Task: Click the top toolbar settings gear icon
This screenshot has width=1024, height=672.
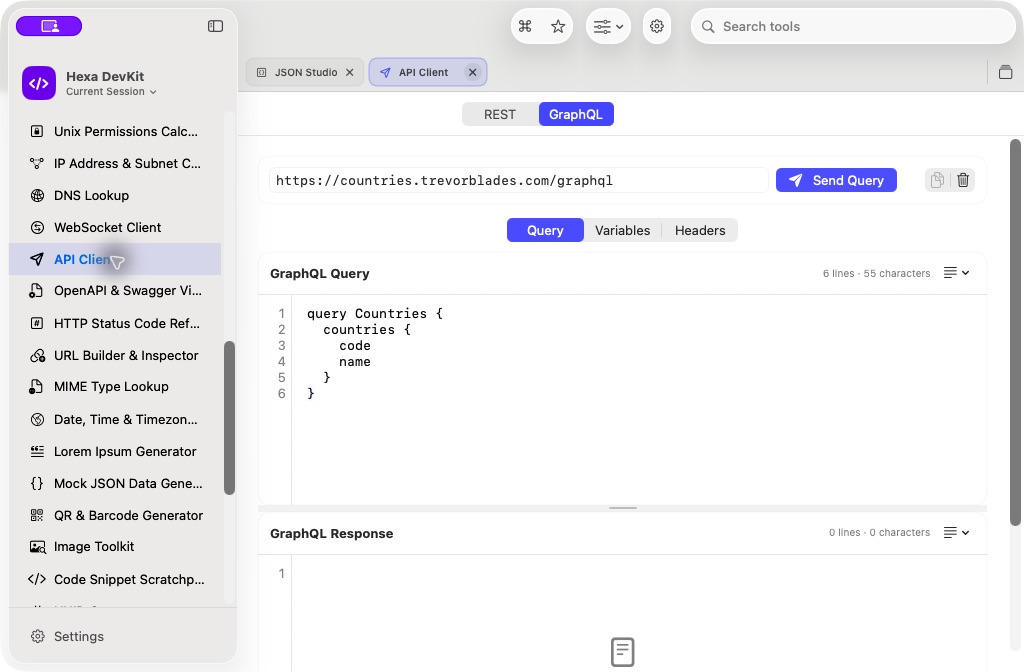Action: (x=657, y=26)
